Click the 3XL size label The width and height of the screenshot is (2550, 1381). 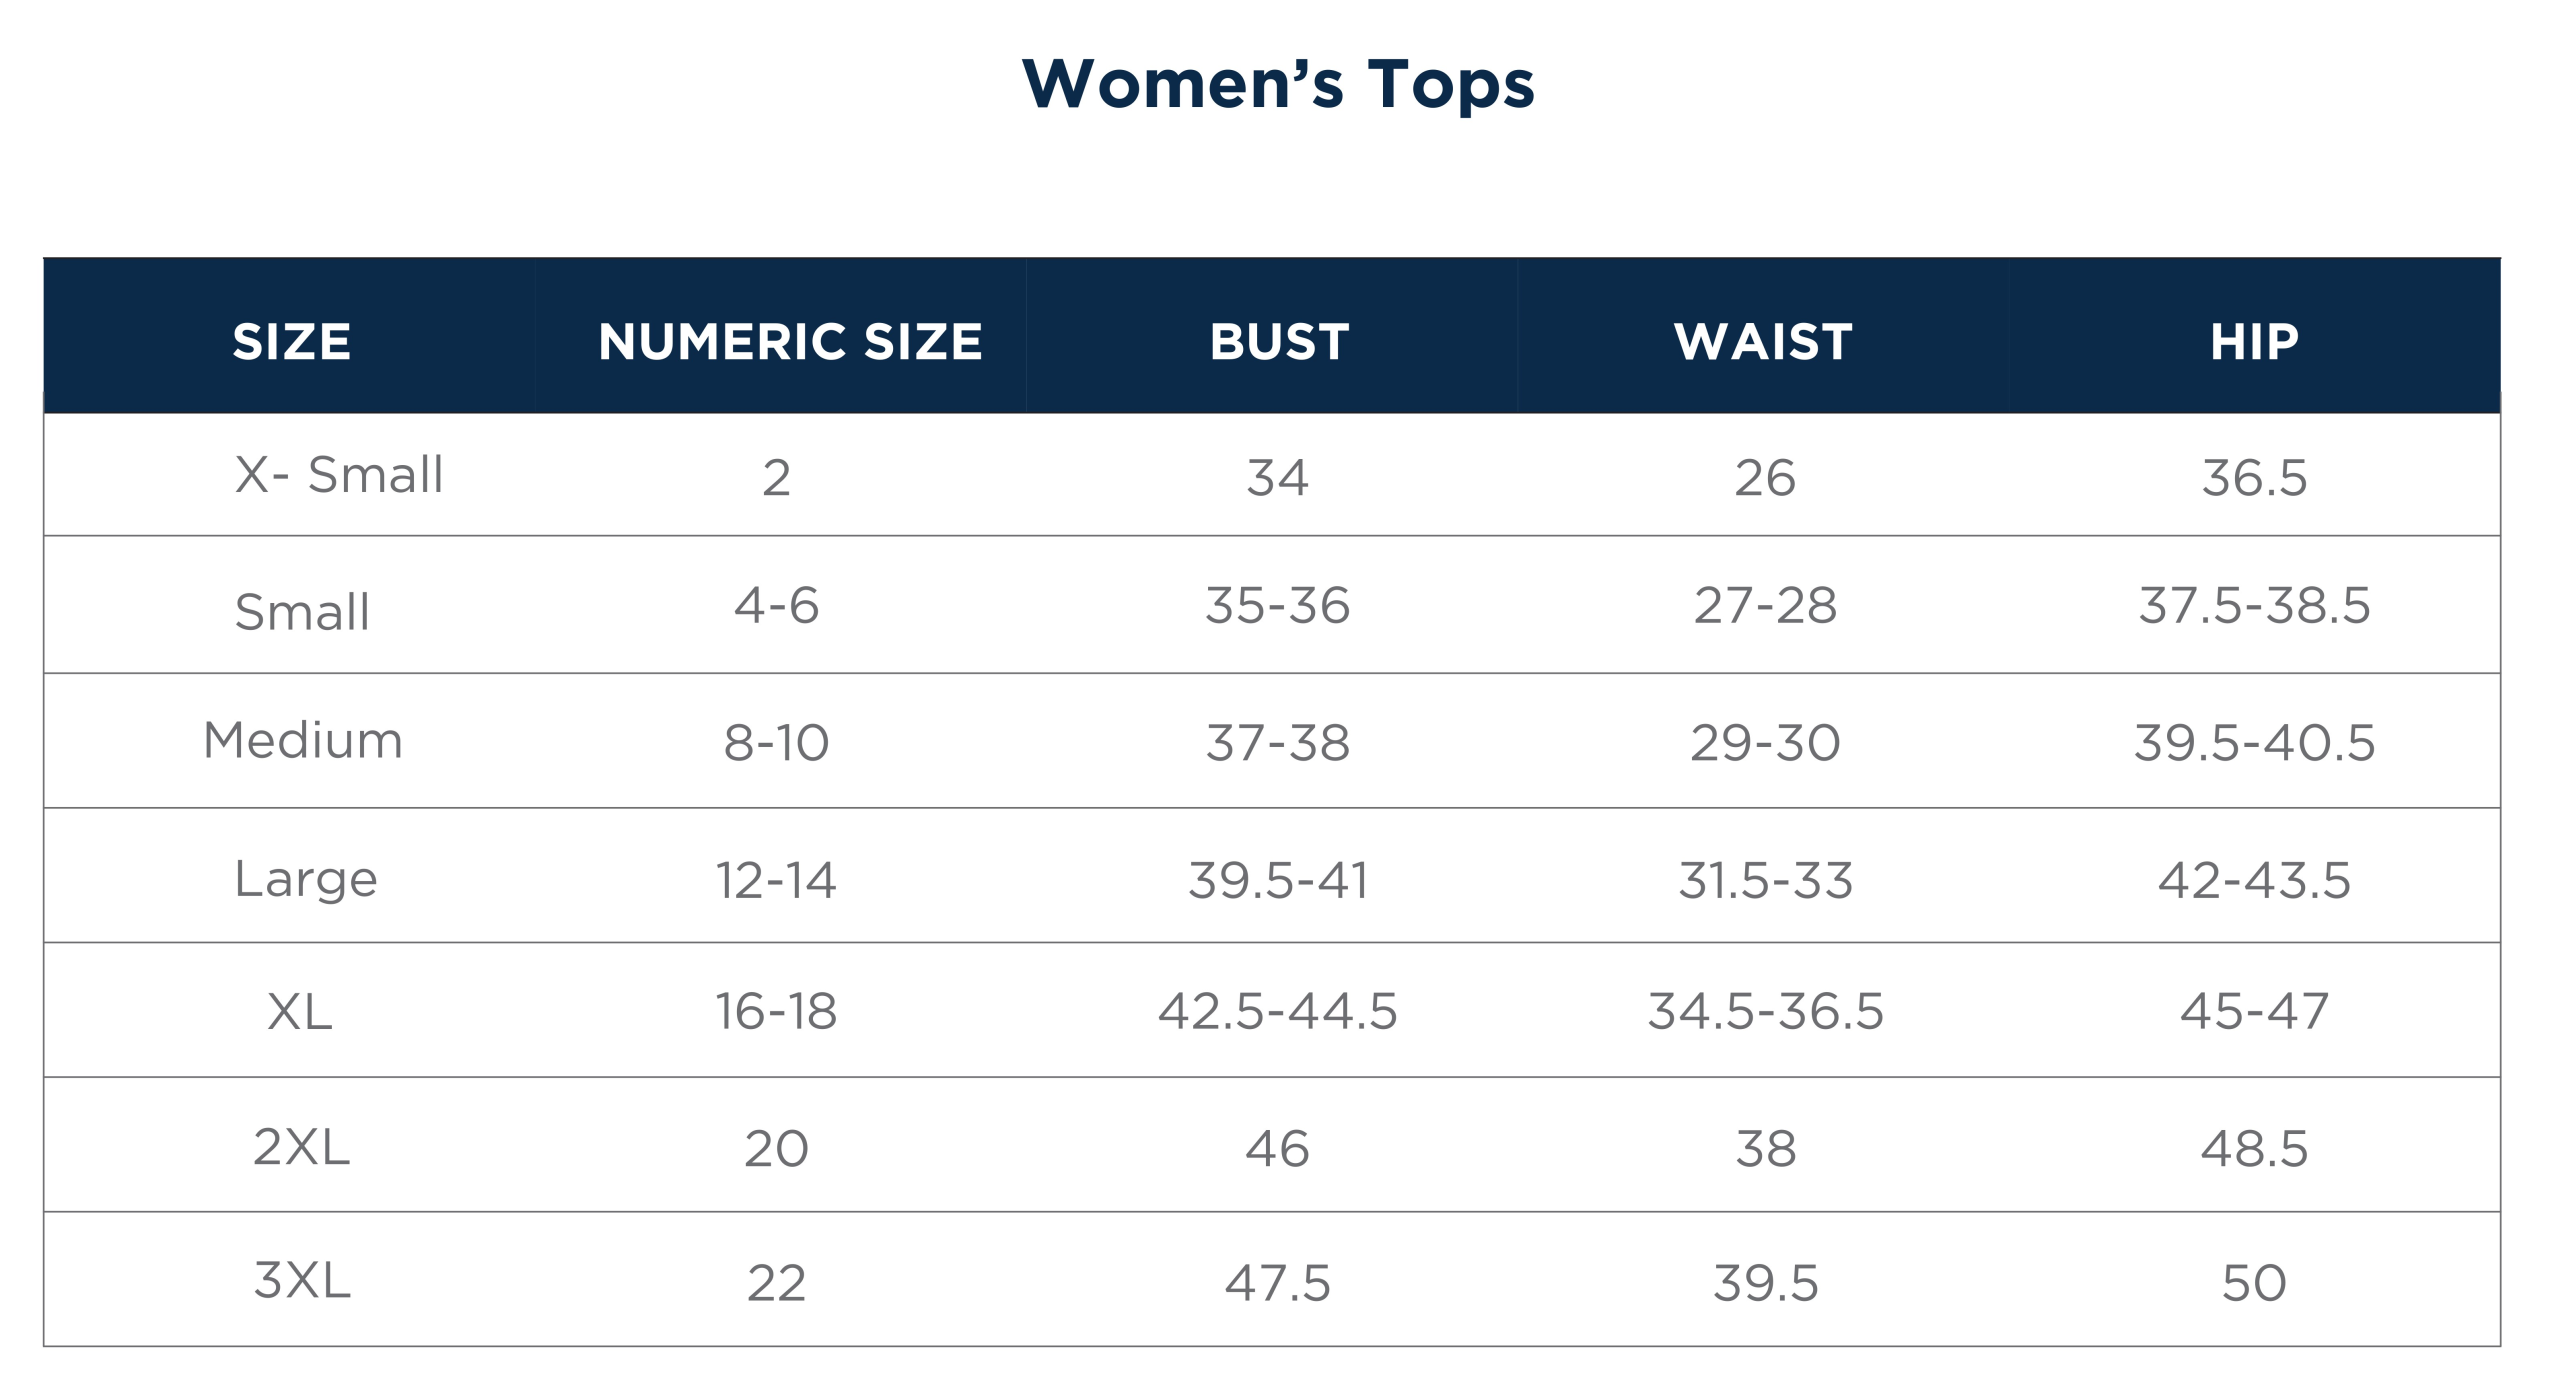click(x=302, y=1280)
